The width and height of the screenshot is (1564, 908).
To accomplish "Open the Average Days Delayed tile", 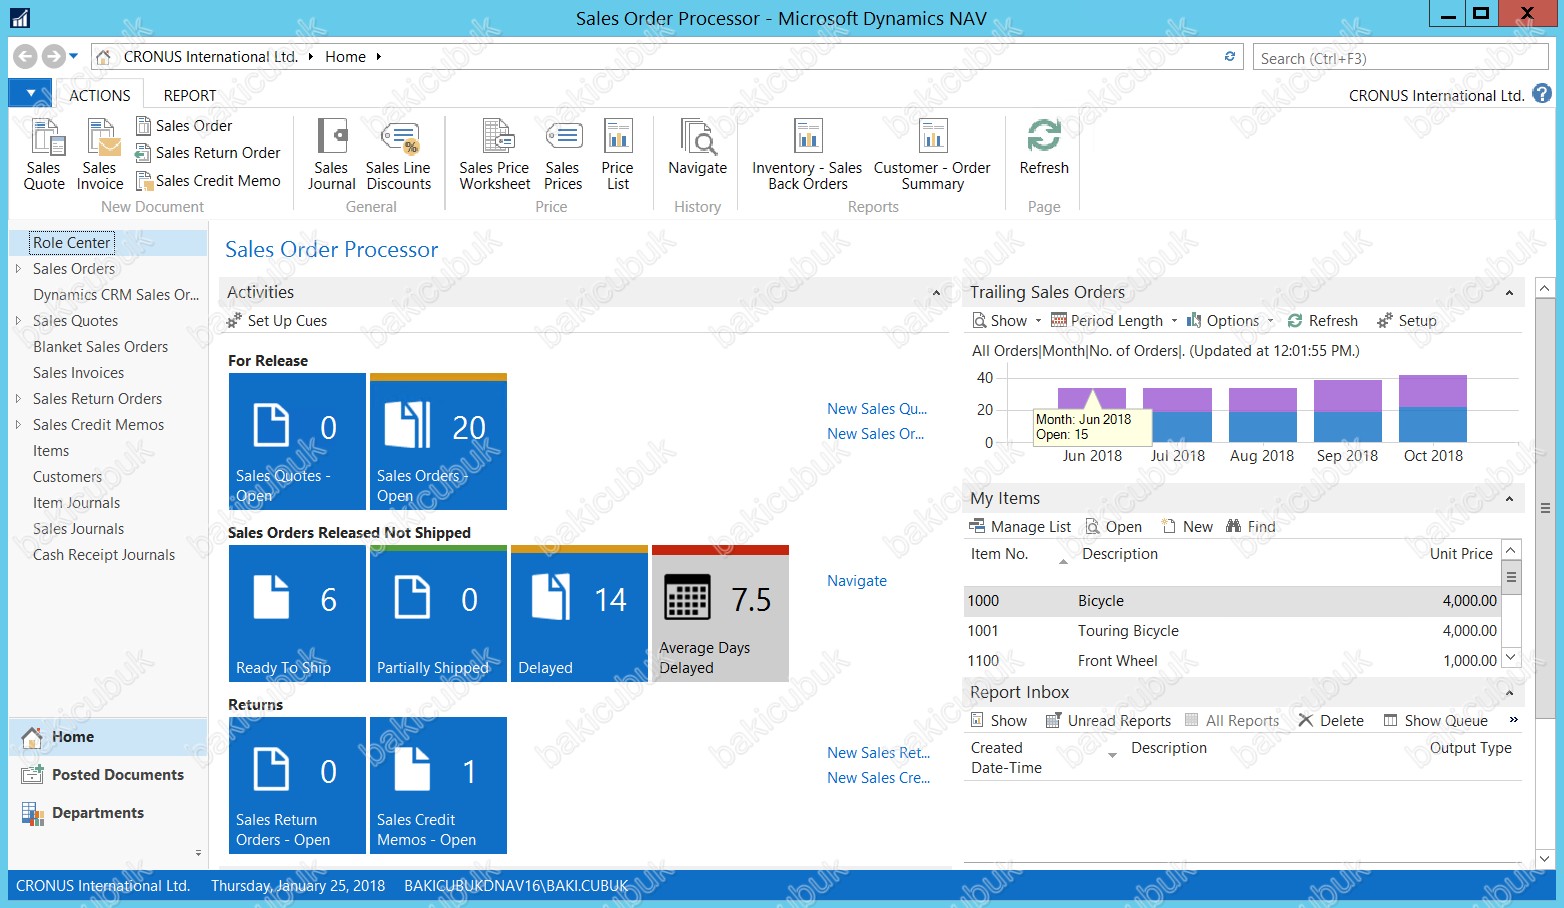I will tap(720, 613).
